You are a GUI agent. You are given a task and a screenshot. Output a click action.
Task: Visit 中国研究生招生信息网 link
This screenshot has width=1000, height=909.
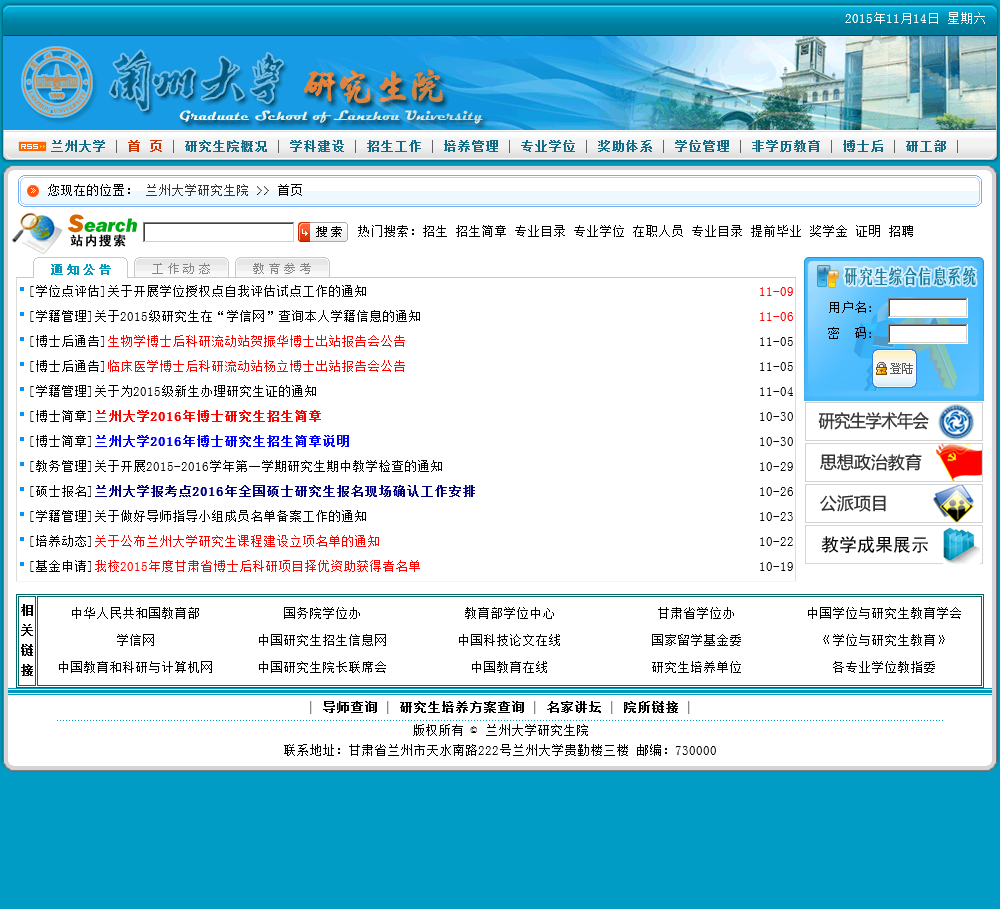(x=322, y=640)
